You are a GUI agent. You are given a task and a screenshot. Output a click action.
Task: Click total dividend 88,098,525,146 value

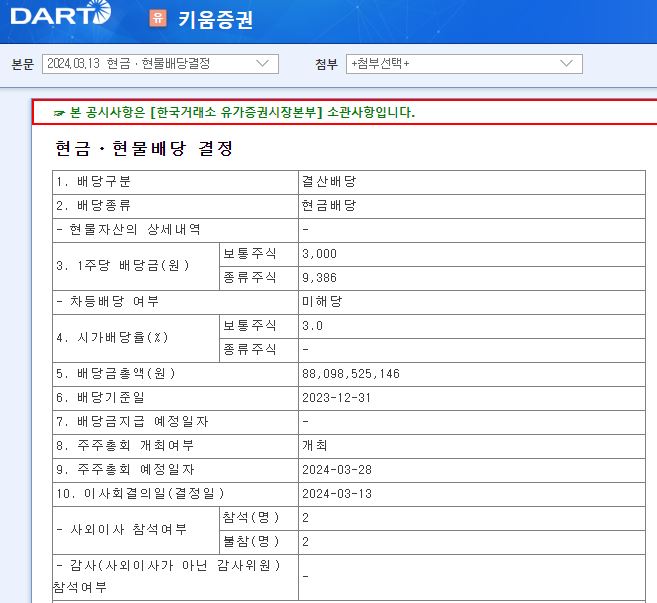[x=351, y=374]
